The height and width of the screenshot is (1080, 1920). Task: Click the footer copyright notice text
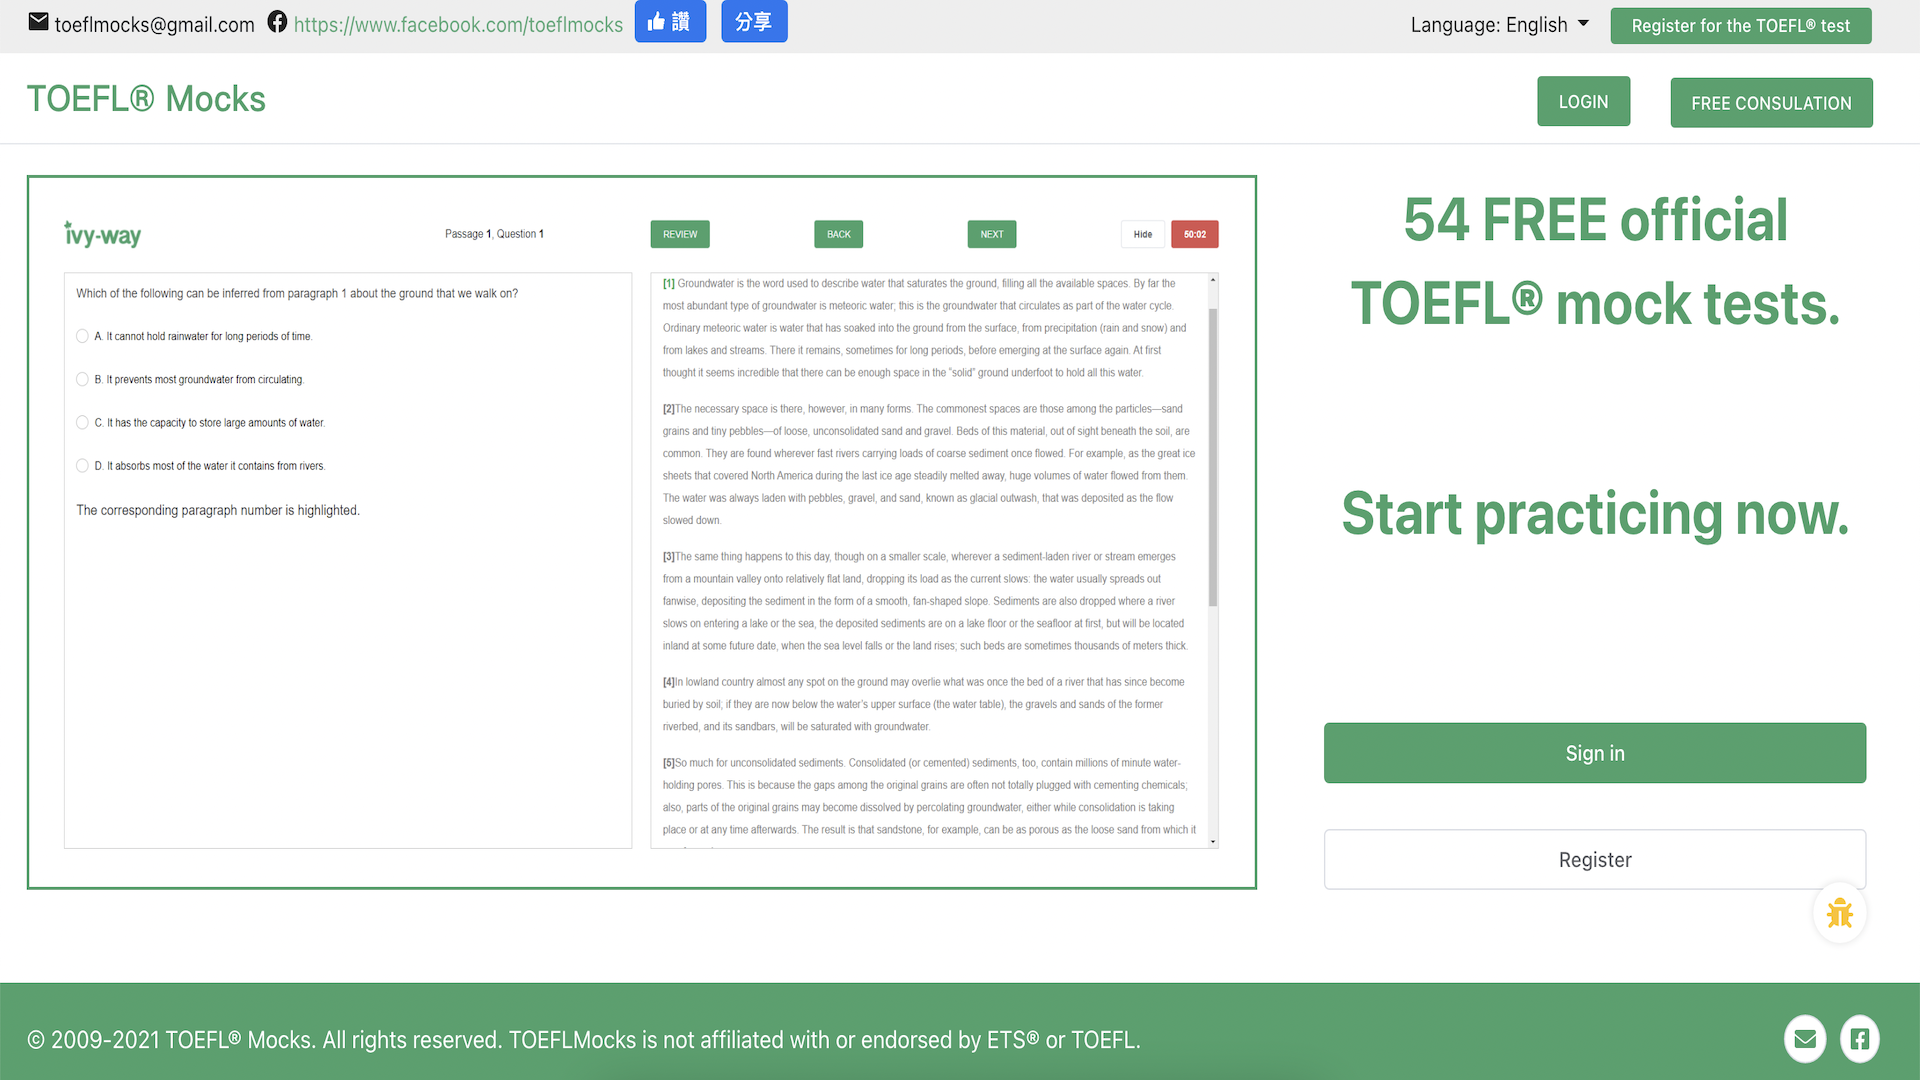pos(584,1040)
